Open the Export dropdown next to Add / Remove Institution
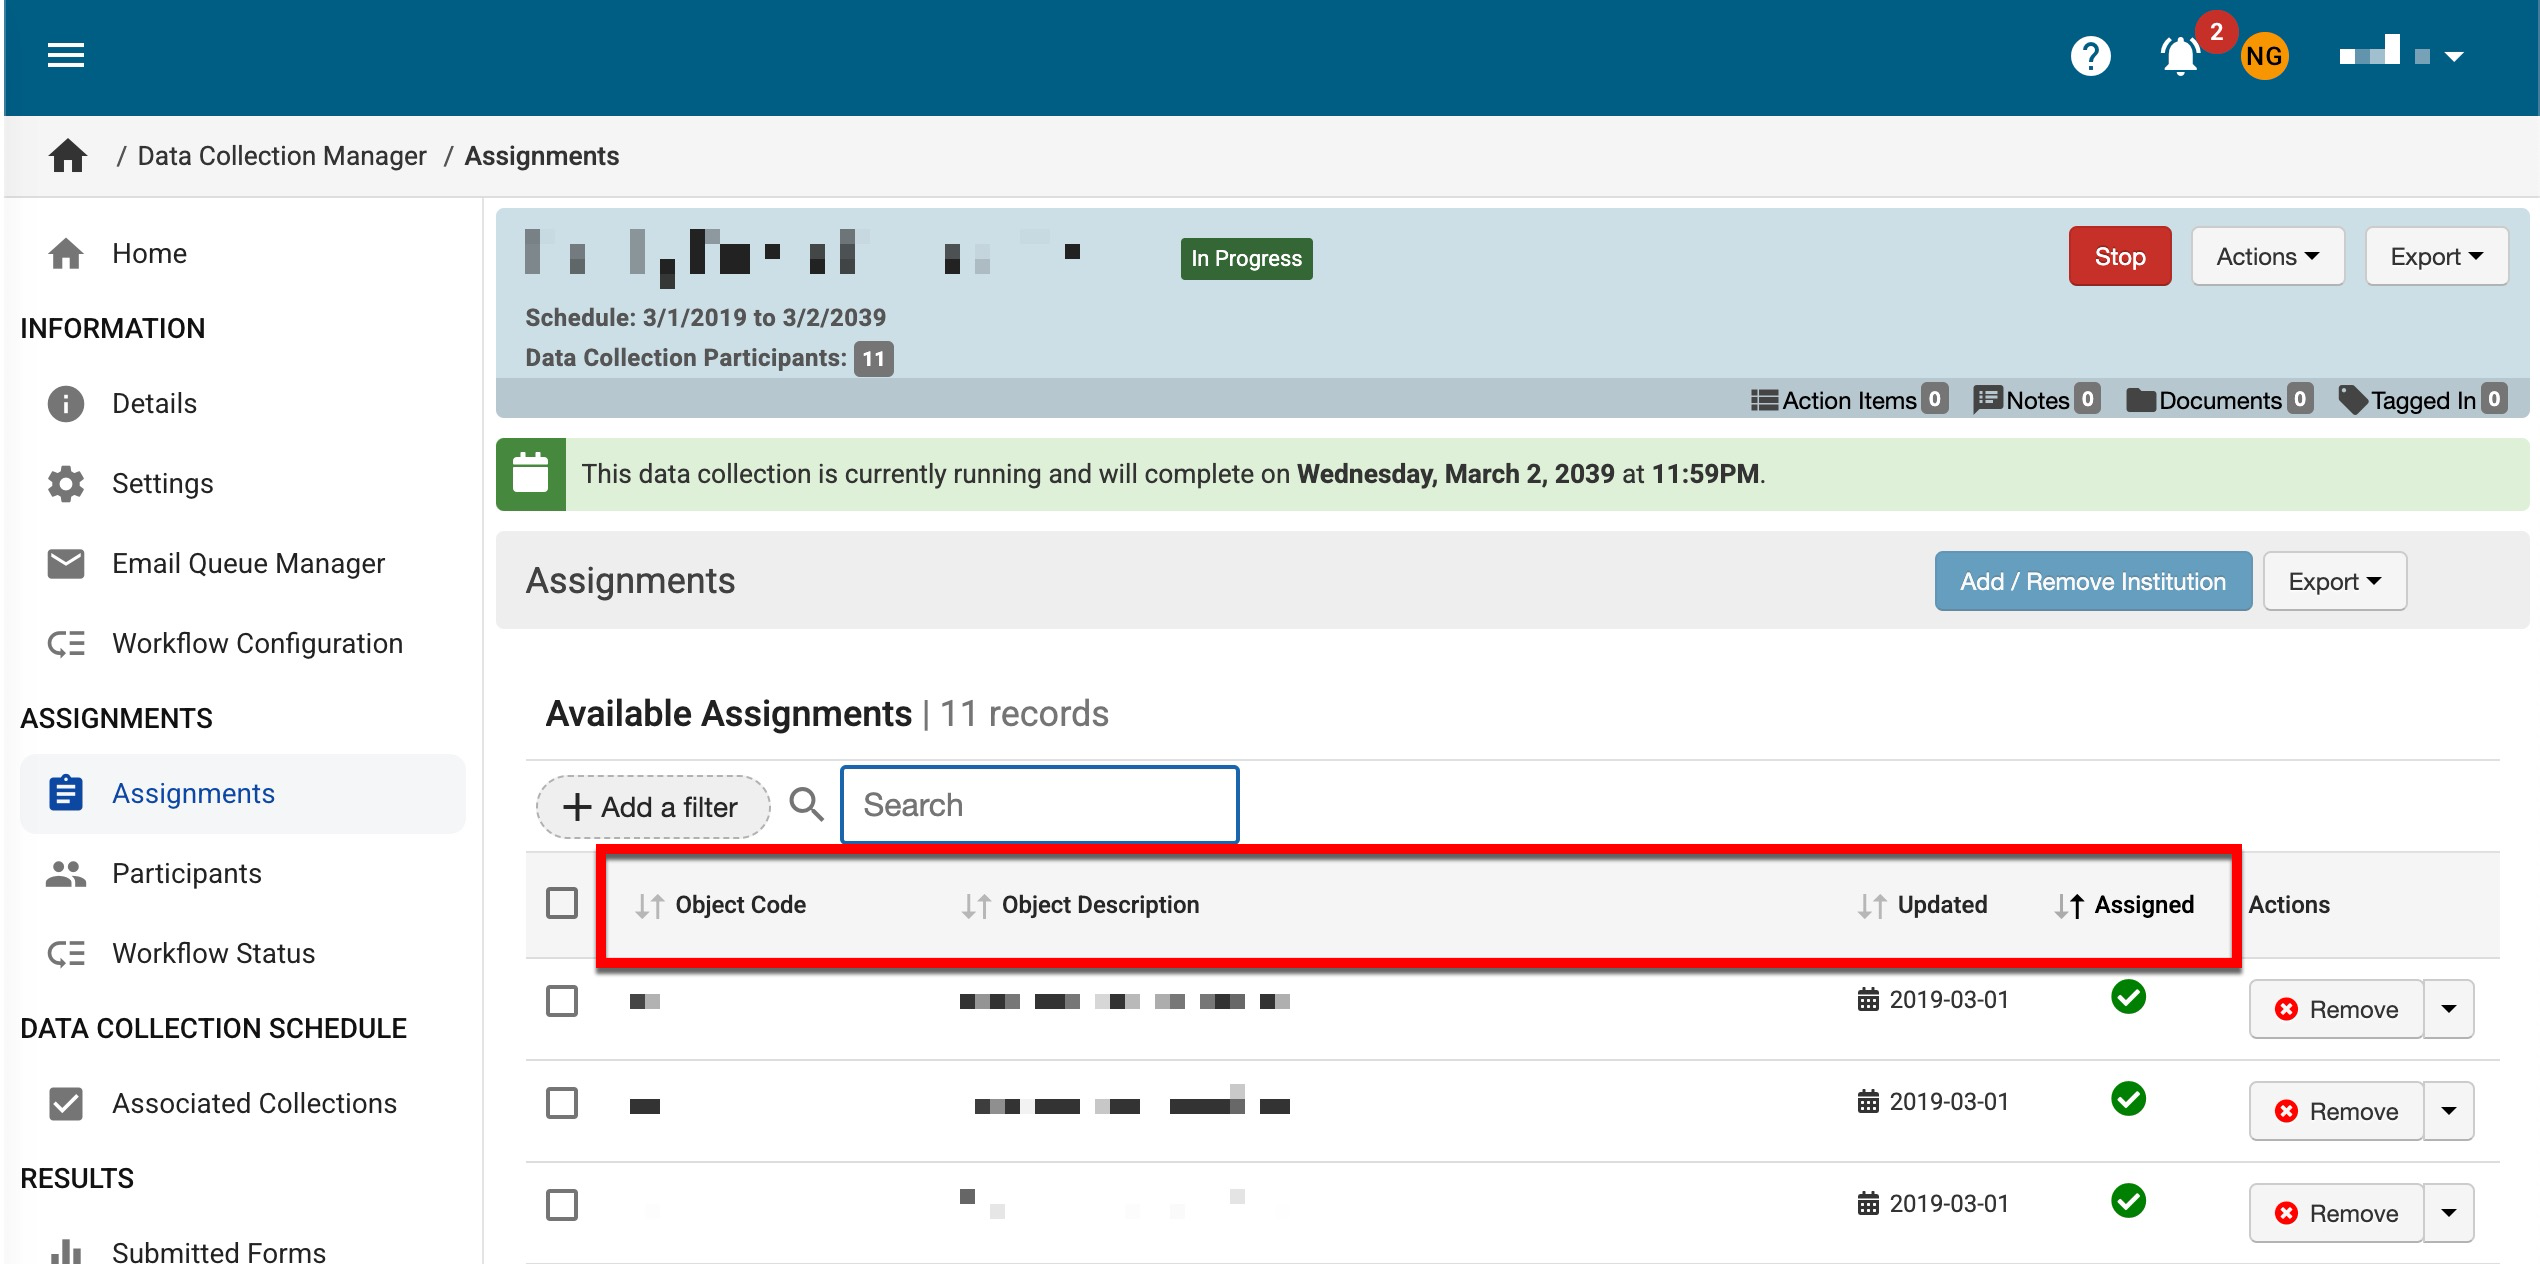The width and height of the screenshot is (2540, 1264). pyautogui.click(x=2334, y=582)
